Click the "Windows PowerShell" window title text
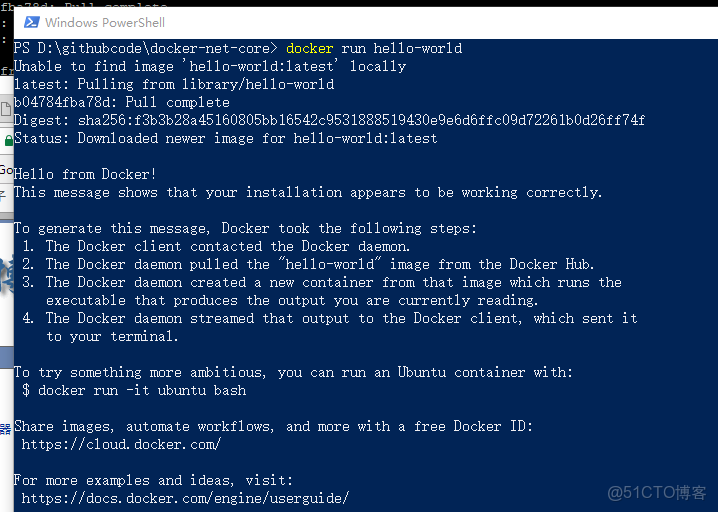Screen dimensions: 718x512 point(106,22)
